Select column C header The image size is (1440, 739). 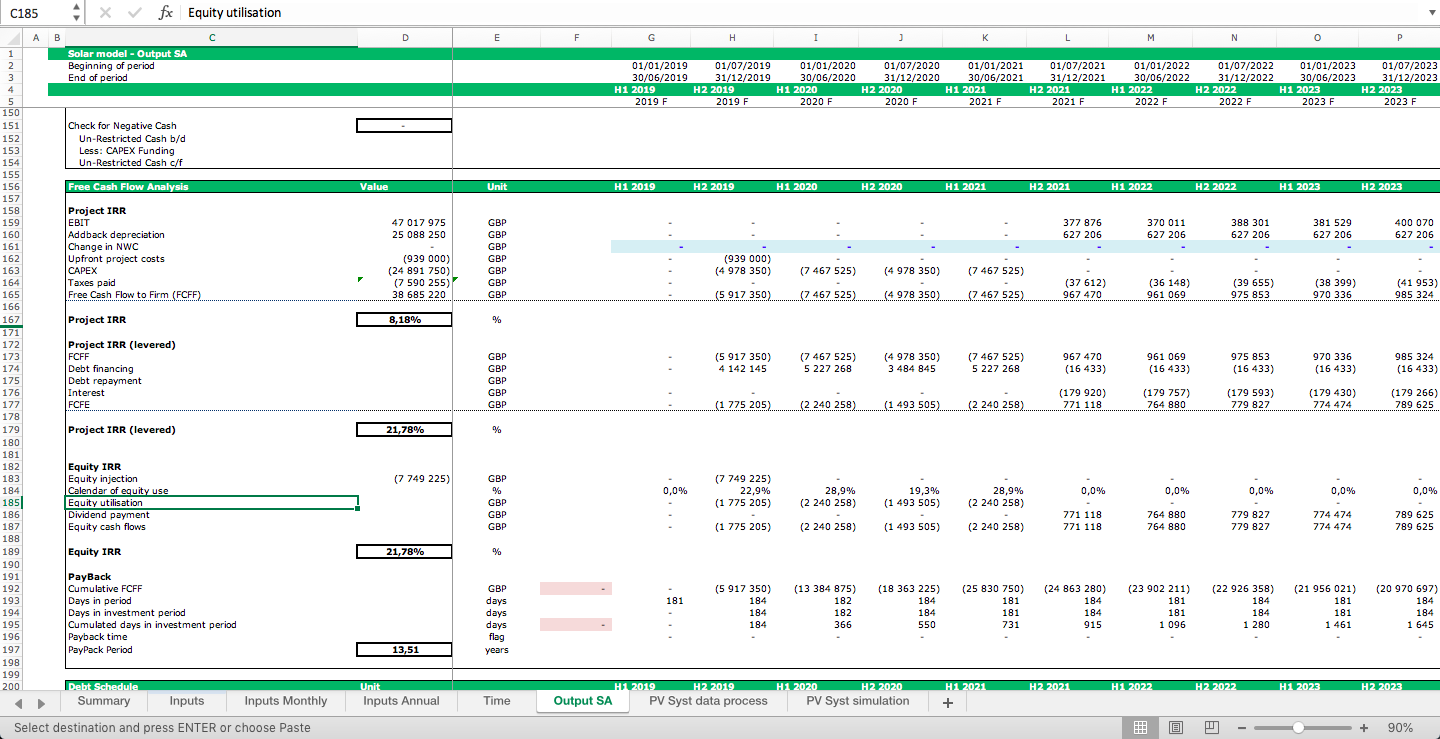click(211, 38)
